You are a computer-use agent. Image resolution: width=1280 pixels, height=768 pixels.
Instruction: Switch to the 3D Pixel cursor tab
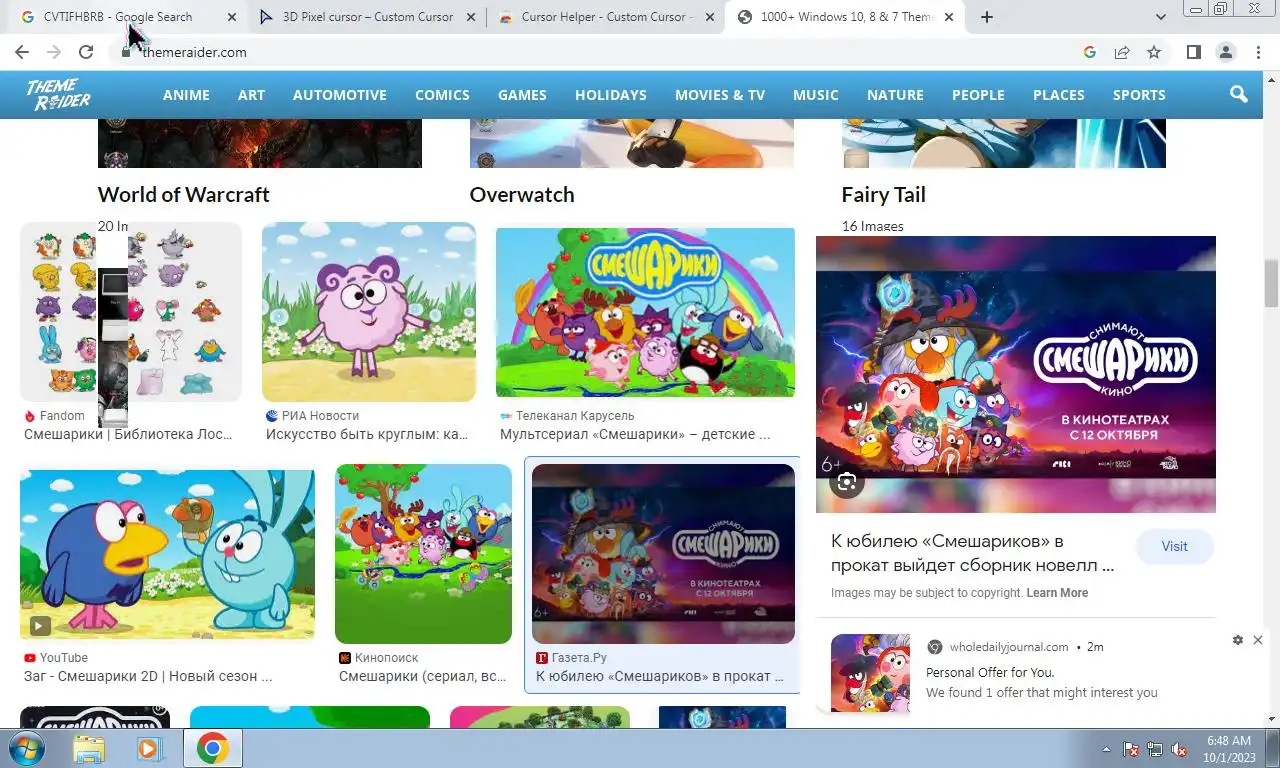click(367, 17)
